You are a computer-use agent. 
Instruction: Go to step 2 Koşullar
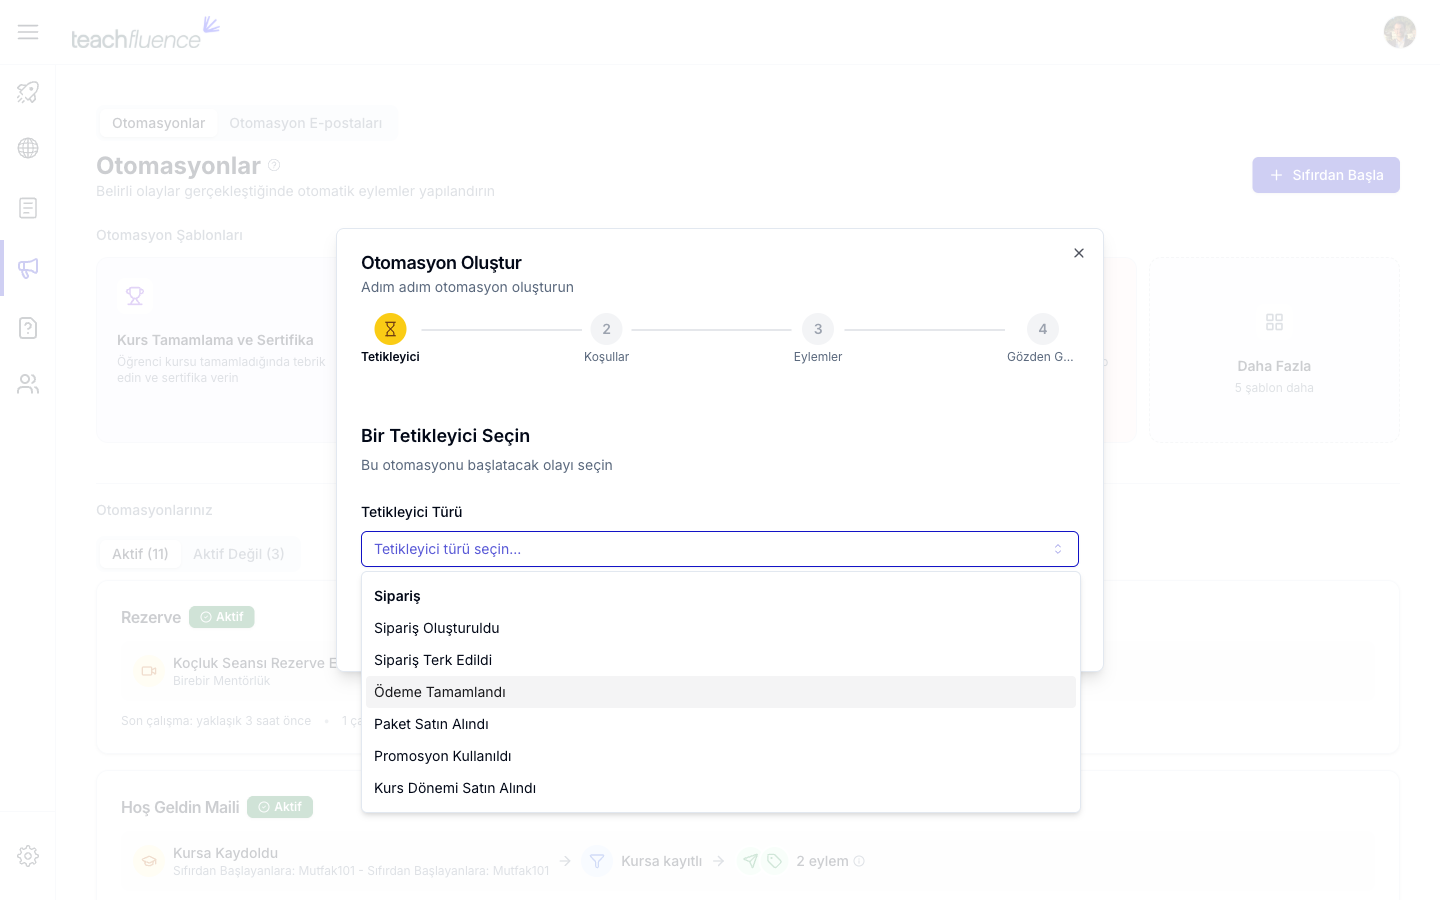(x=606, y=329)
